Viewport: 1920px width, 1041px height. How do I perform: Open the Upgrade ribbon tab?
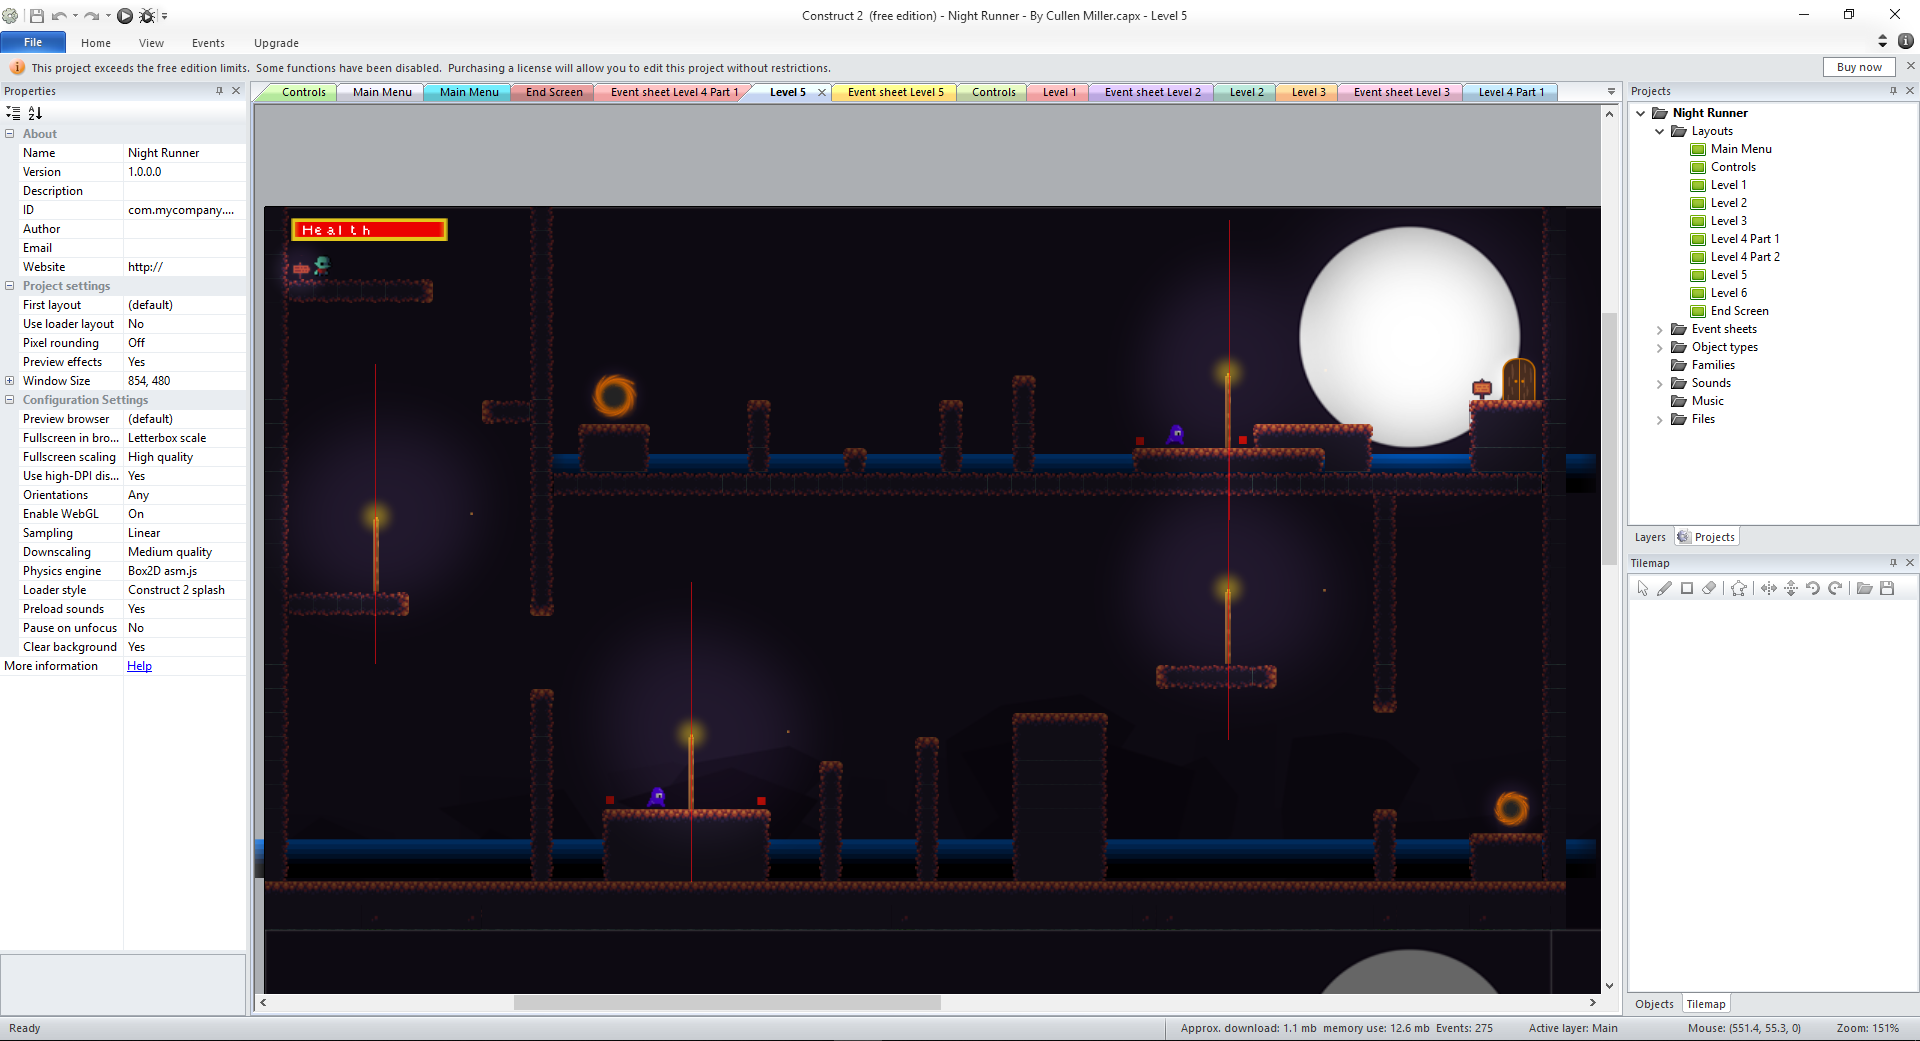[276, 43]
